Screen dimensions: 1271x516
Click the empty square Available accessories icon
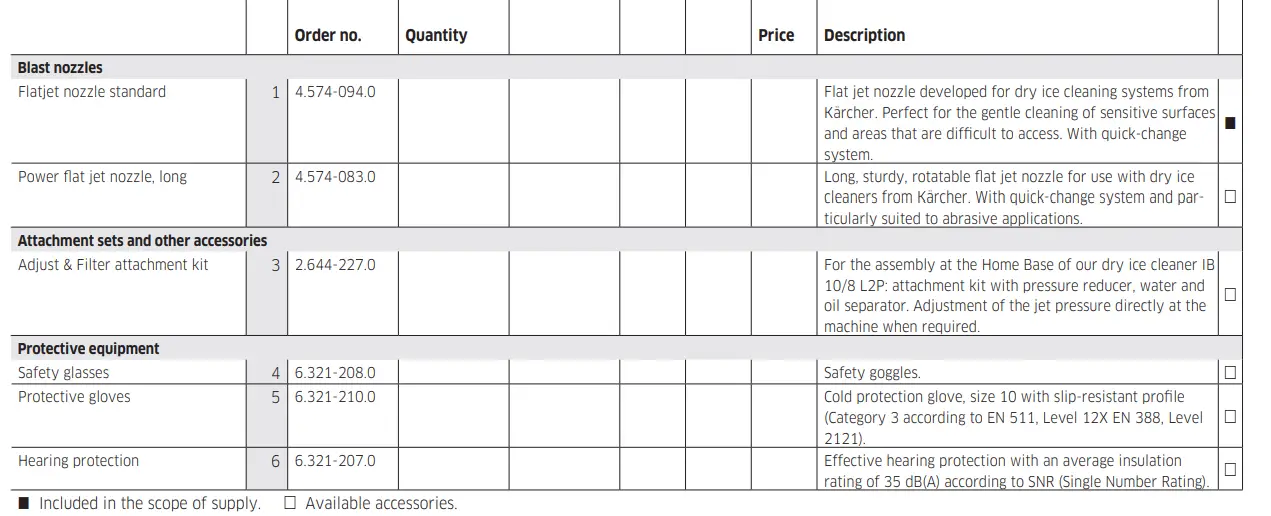[290, 503]
